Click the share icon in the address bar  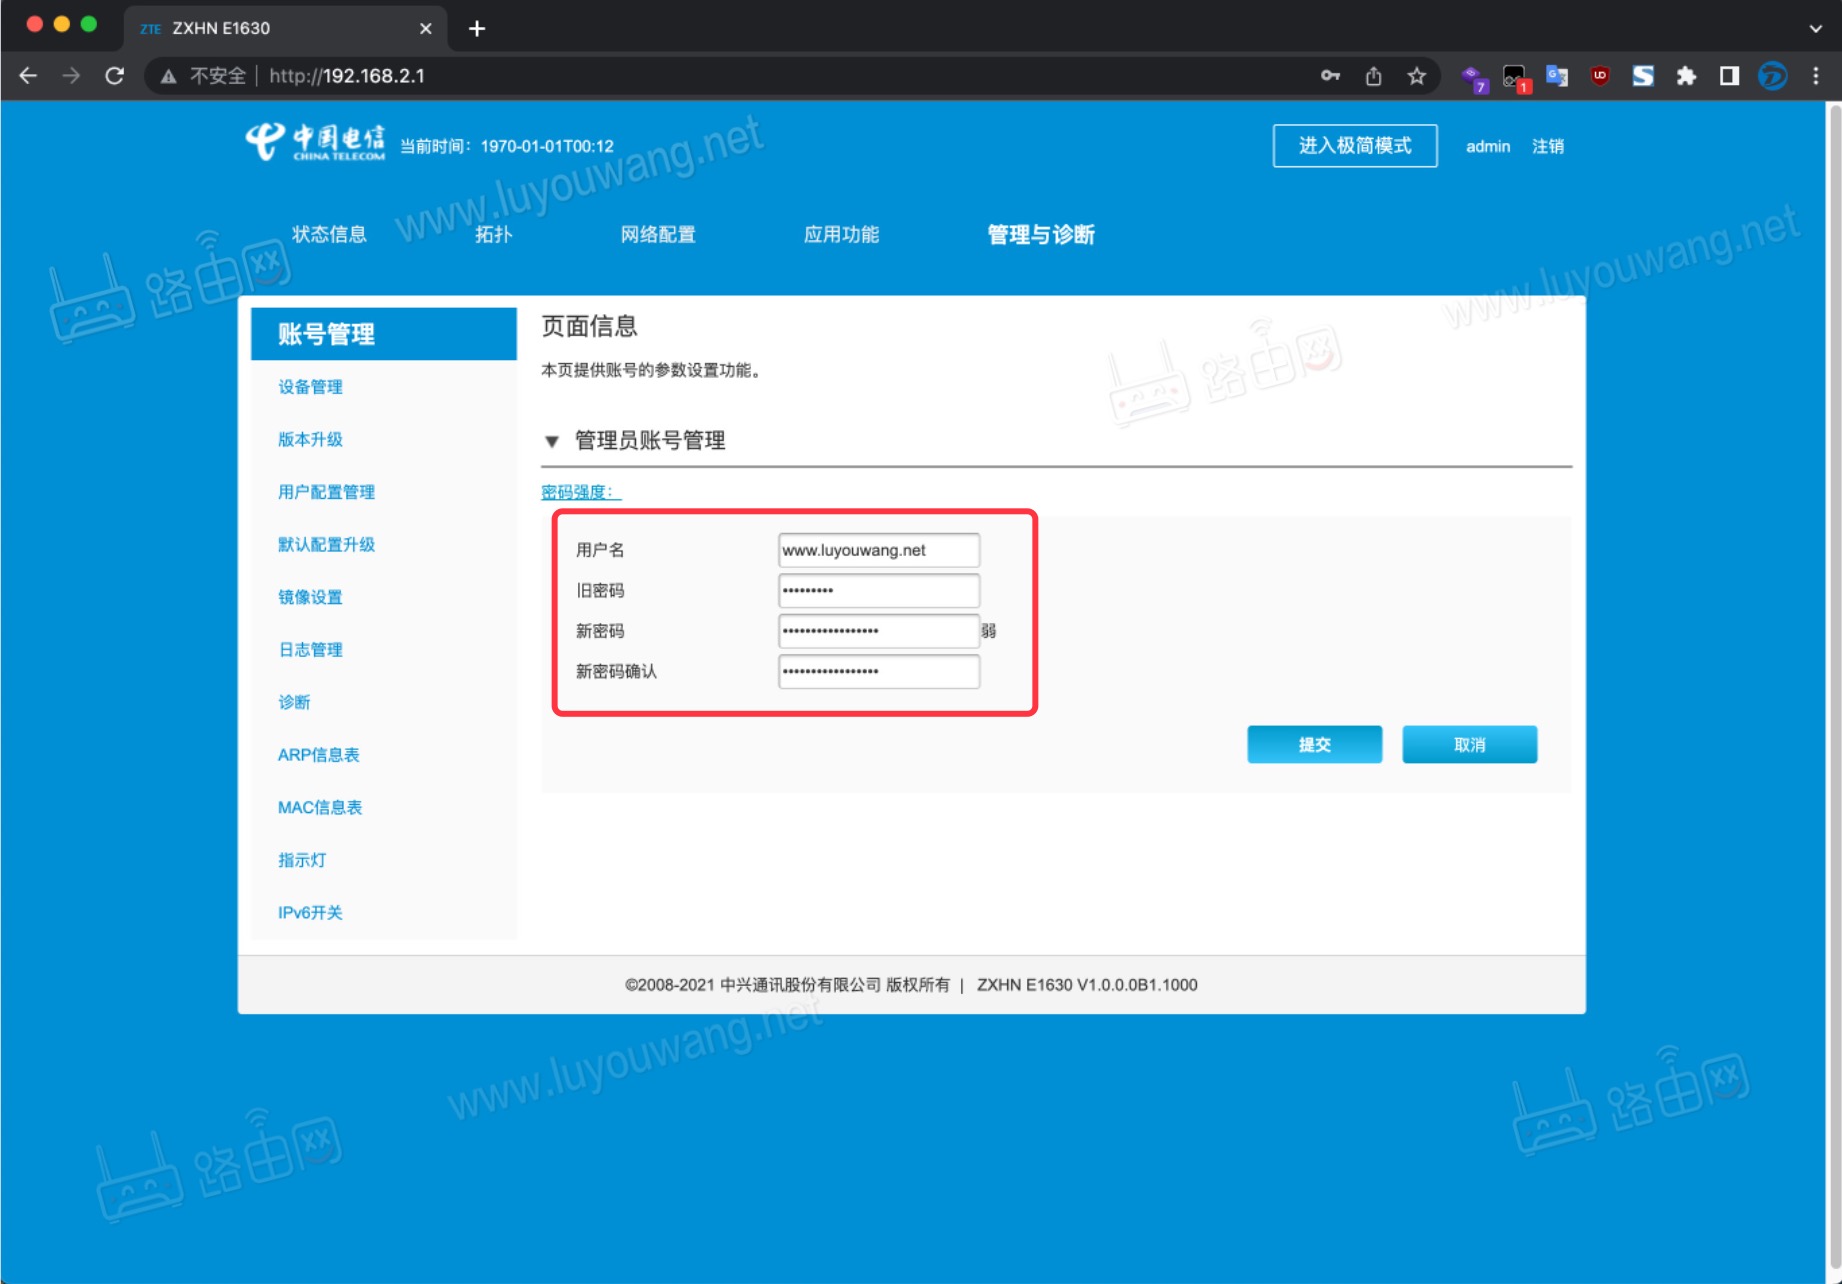point(1372,75)
